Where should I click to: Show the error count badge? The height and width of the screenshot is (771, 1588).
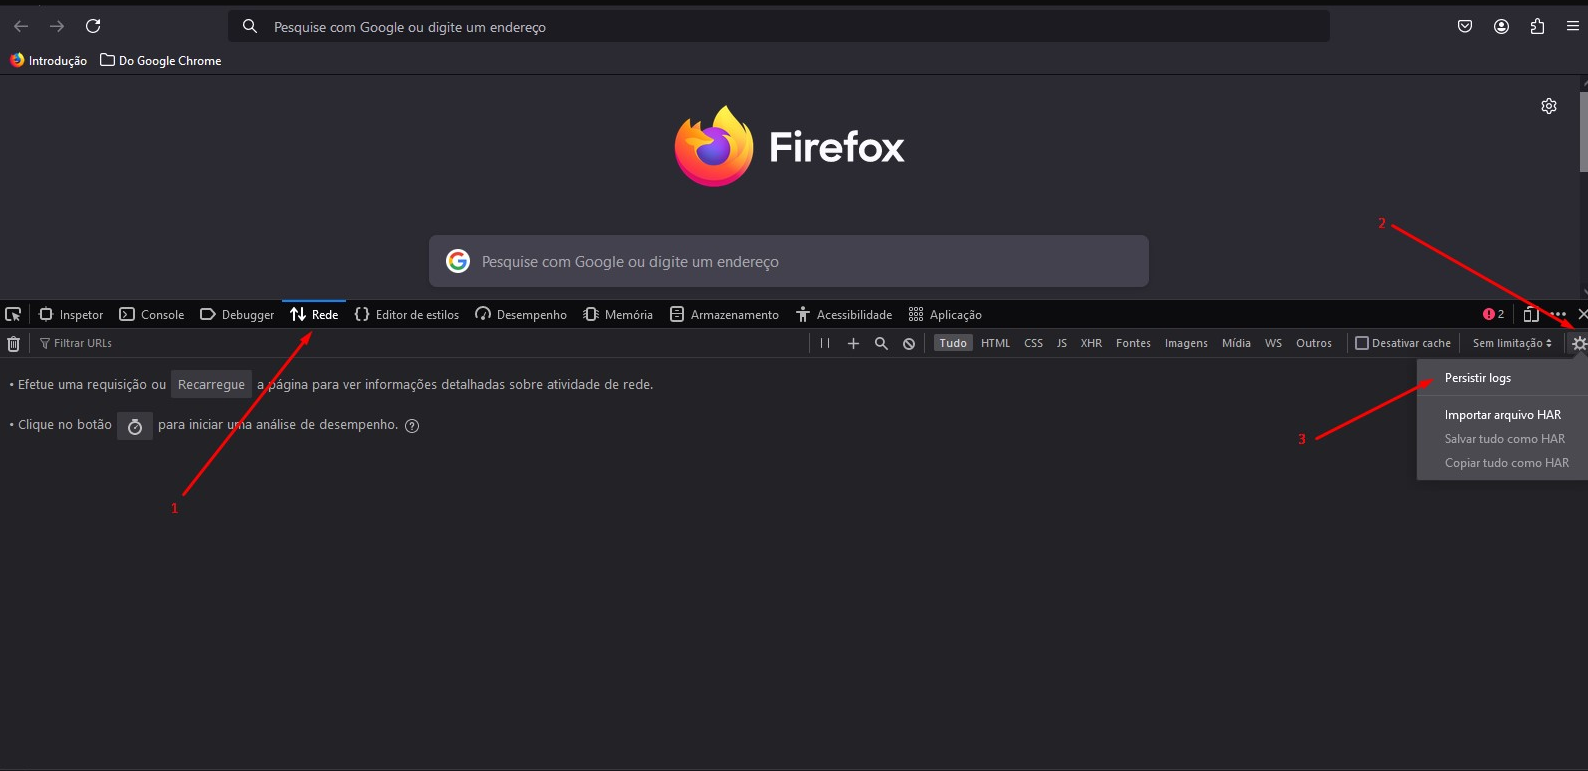(x=1494, y=314)
